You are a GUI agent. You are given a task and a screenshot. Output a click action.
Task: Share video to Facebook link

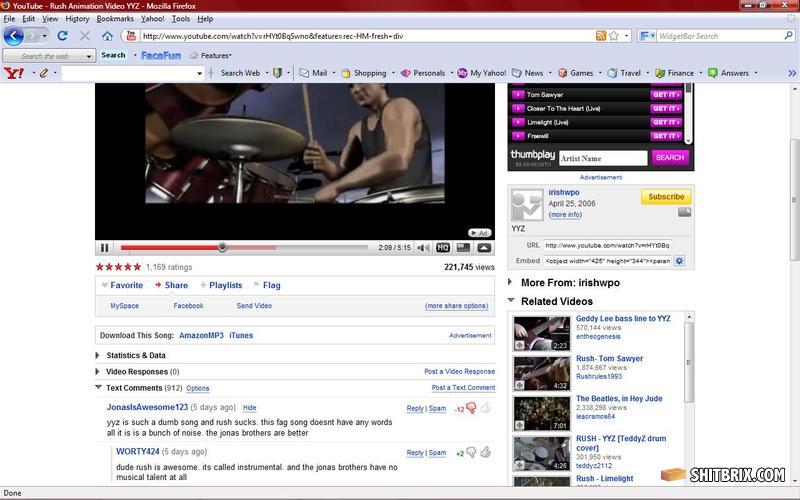(188, 306)
